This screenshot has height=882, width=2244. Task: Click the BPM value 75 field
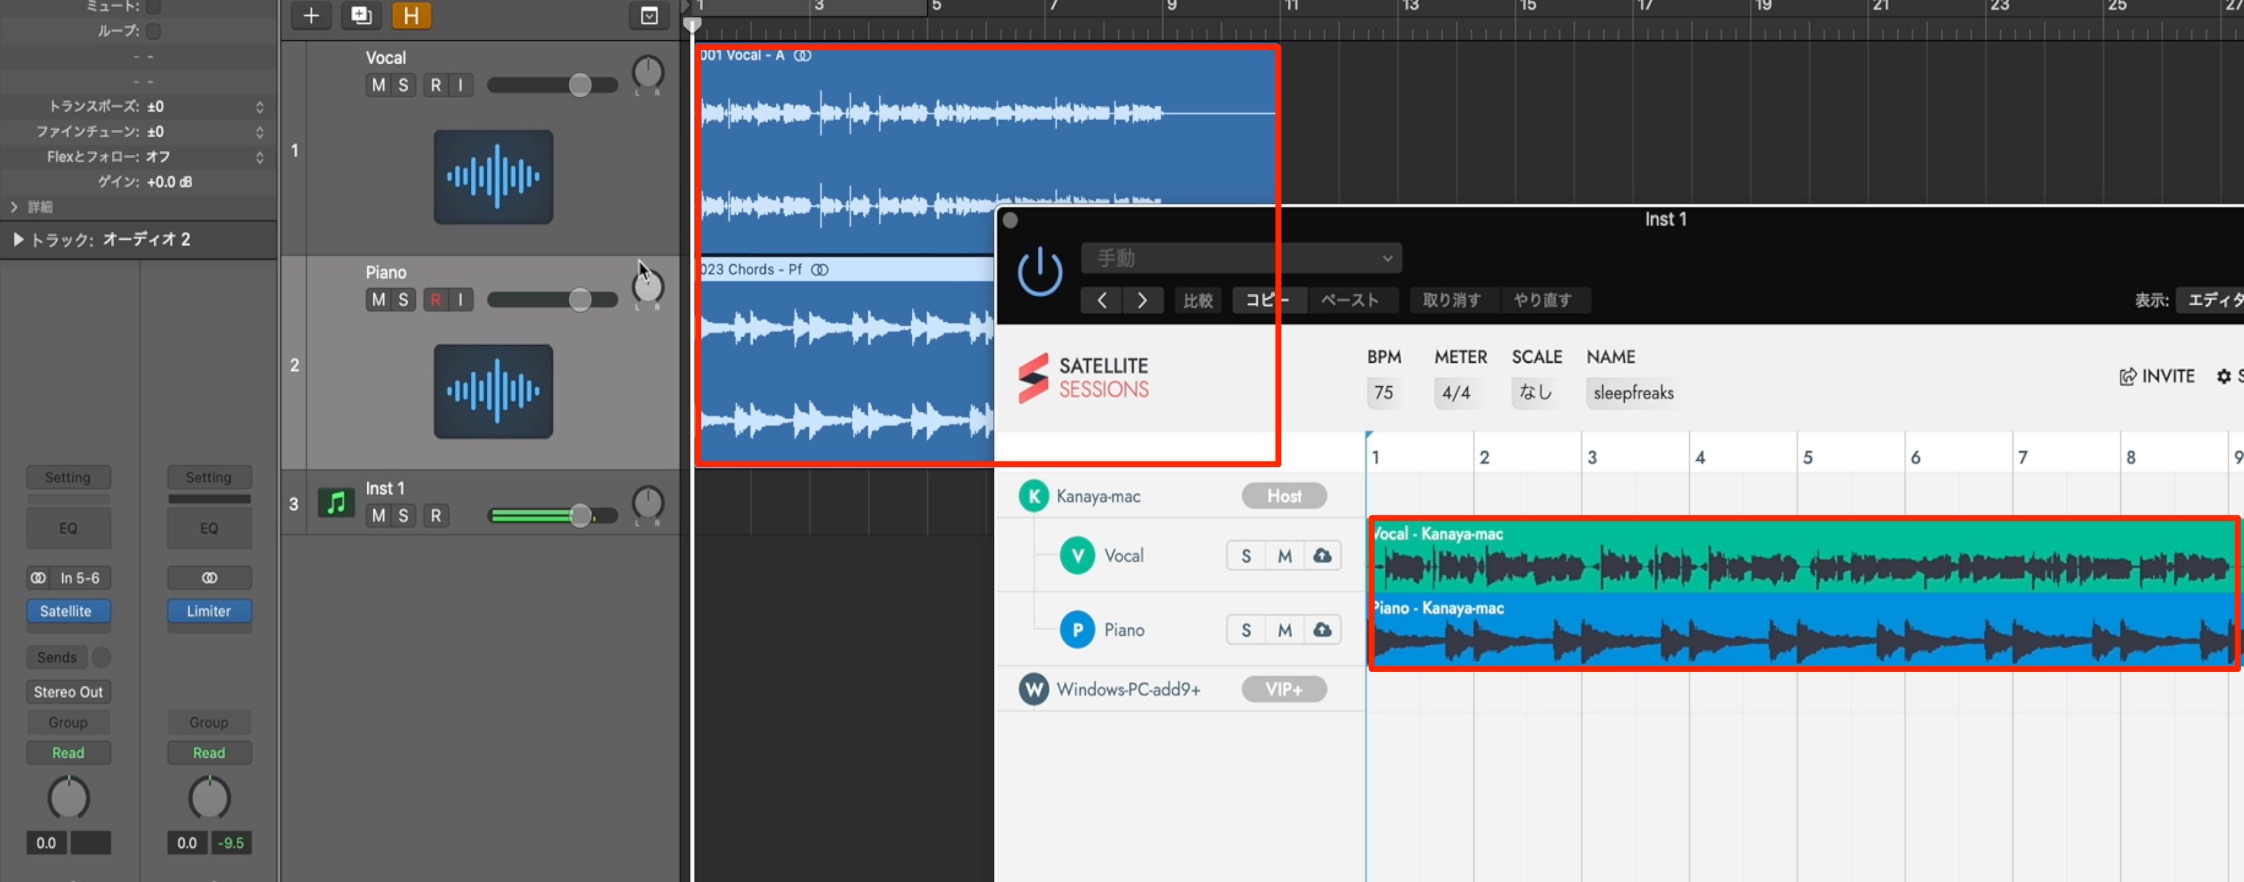(1383, 393)
